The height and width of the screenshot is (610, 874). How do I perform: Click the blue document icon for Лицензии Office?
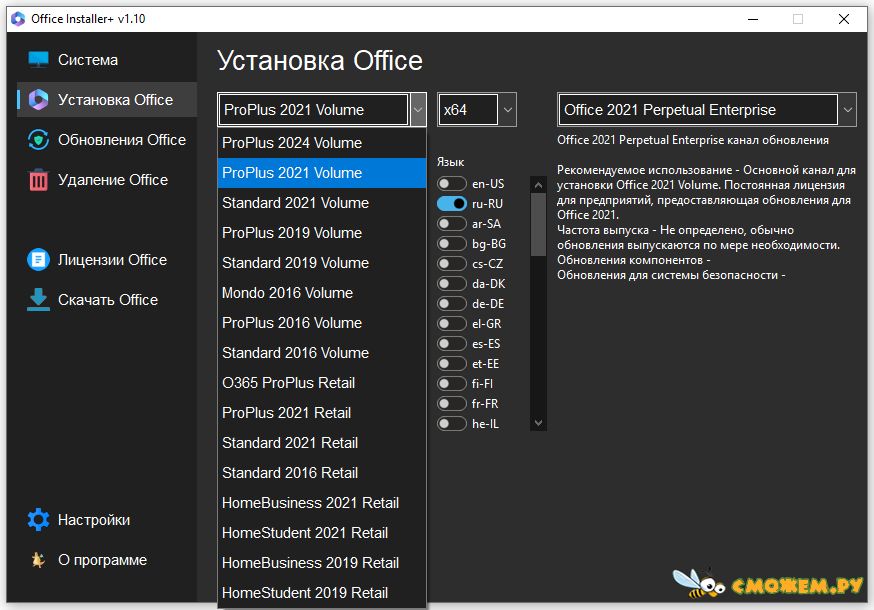point(38,260)
